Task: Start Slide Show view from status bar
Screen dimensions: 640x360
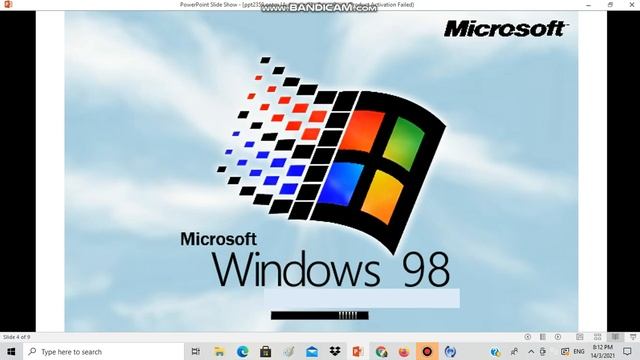Action: pos(633,337)
